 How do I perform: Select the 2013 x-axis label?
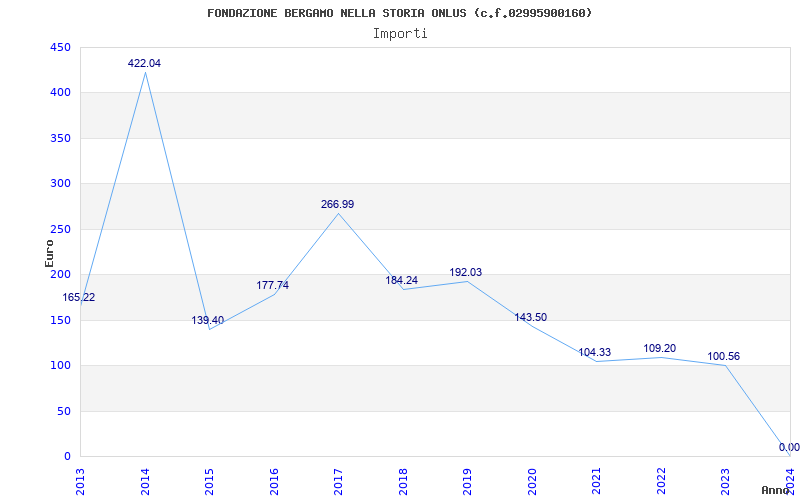[x=81, y=481]
